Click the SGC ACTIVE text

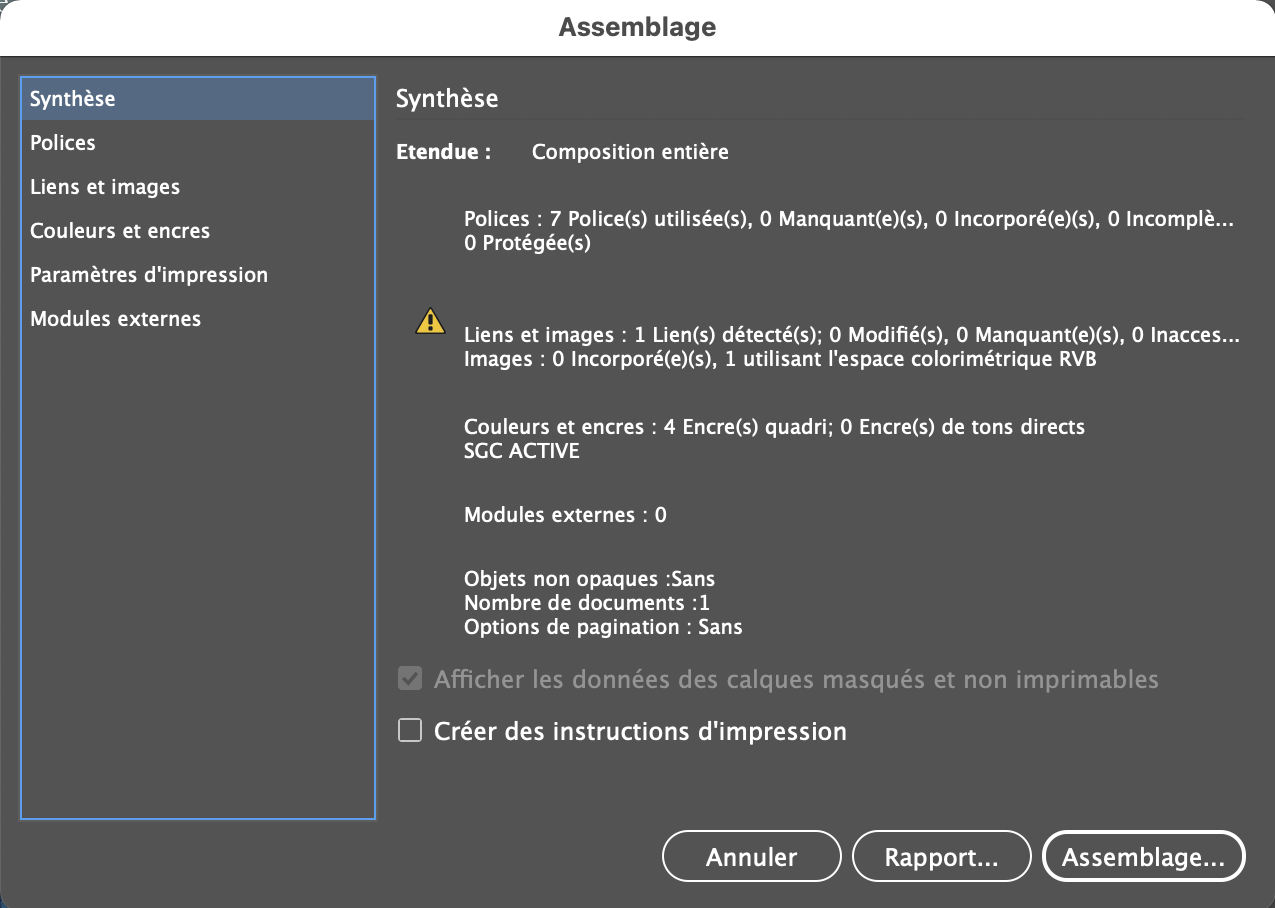pyautogui.click(x=522, y=451)
